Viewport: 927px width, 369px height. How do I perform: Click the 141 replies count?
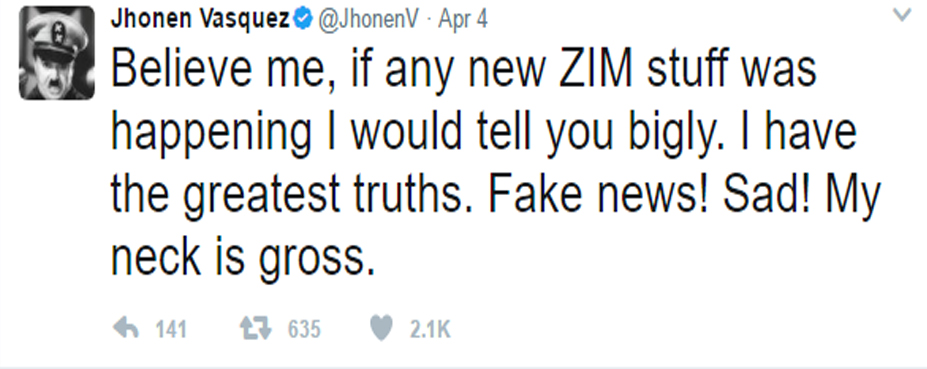pos(171,329)
